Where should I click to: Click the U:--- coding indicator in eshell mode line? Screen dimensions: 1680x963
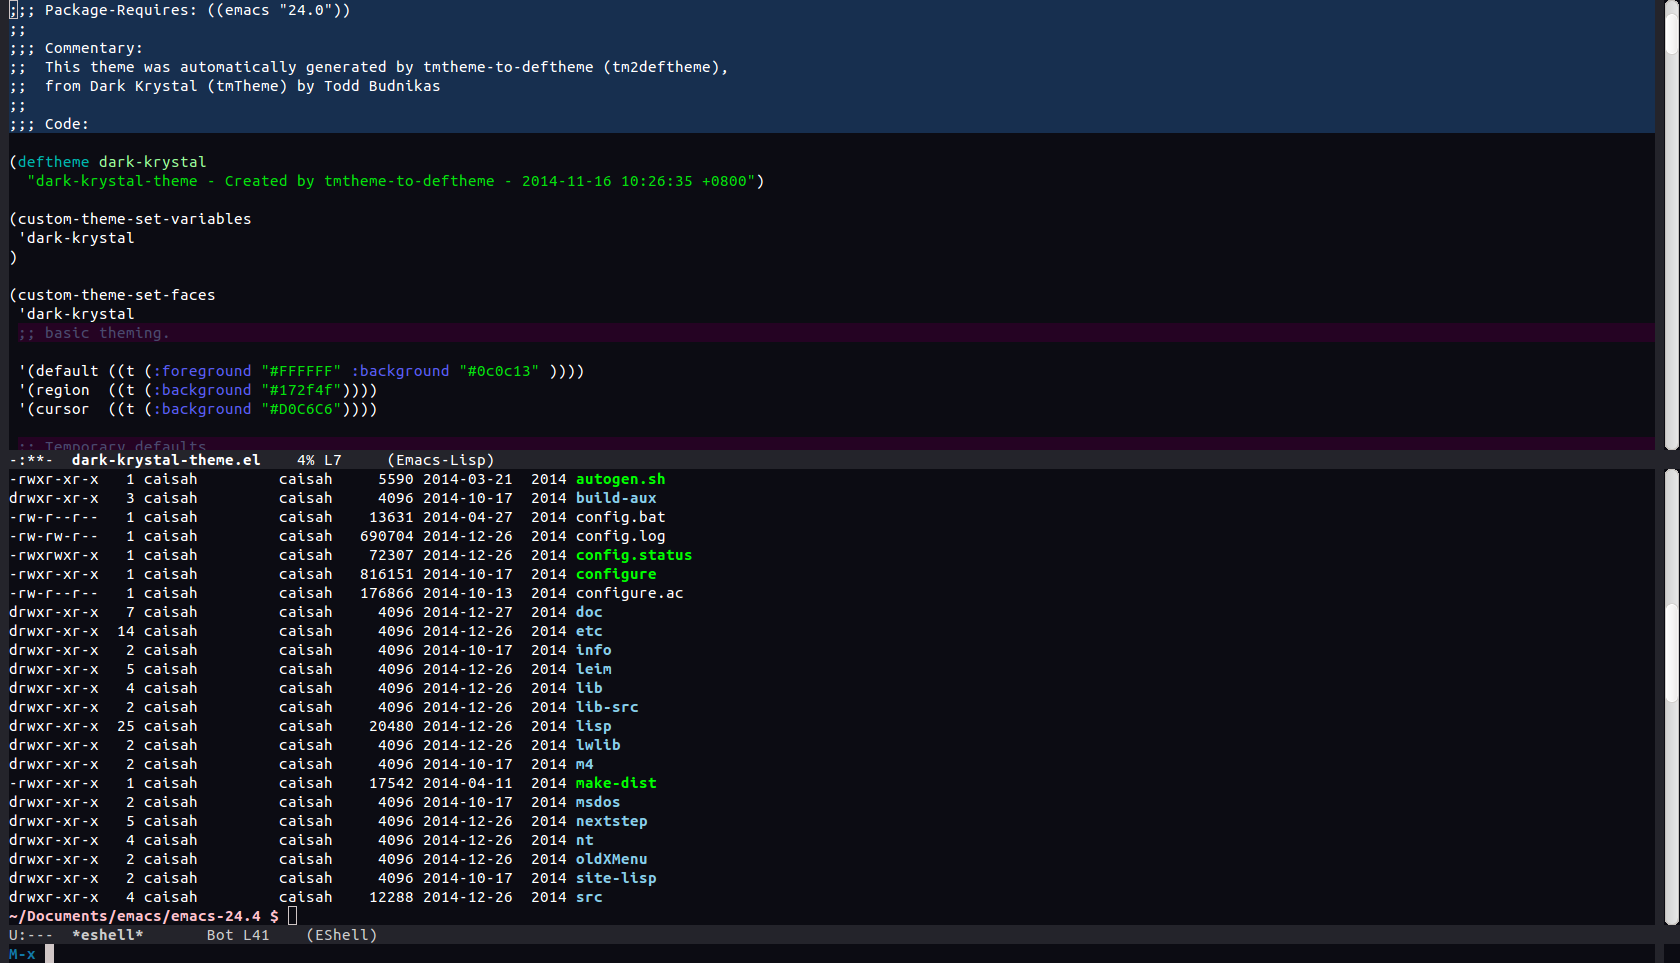(31, 935)
